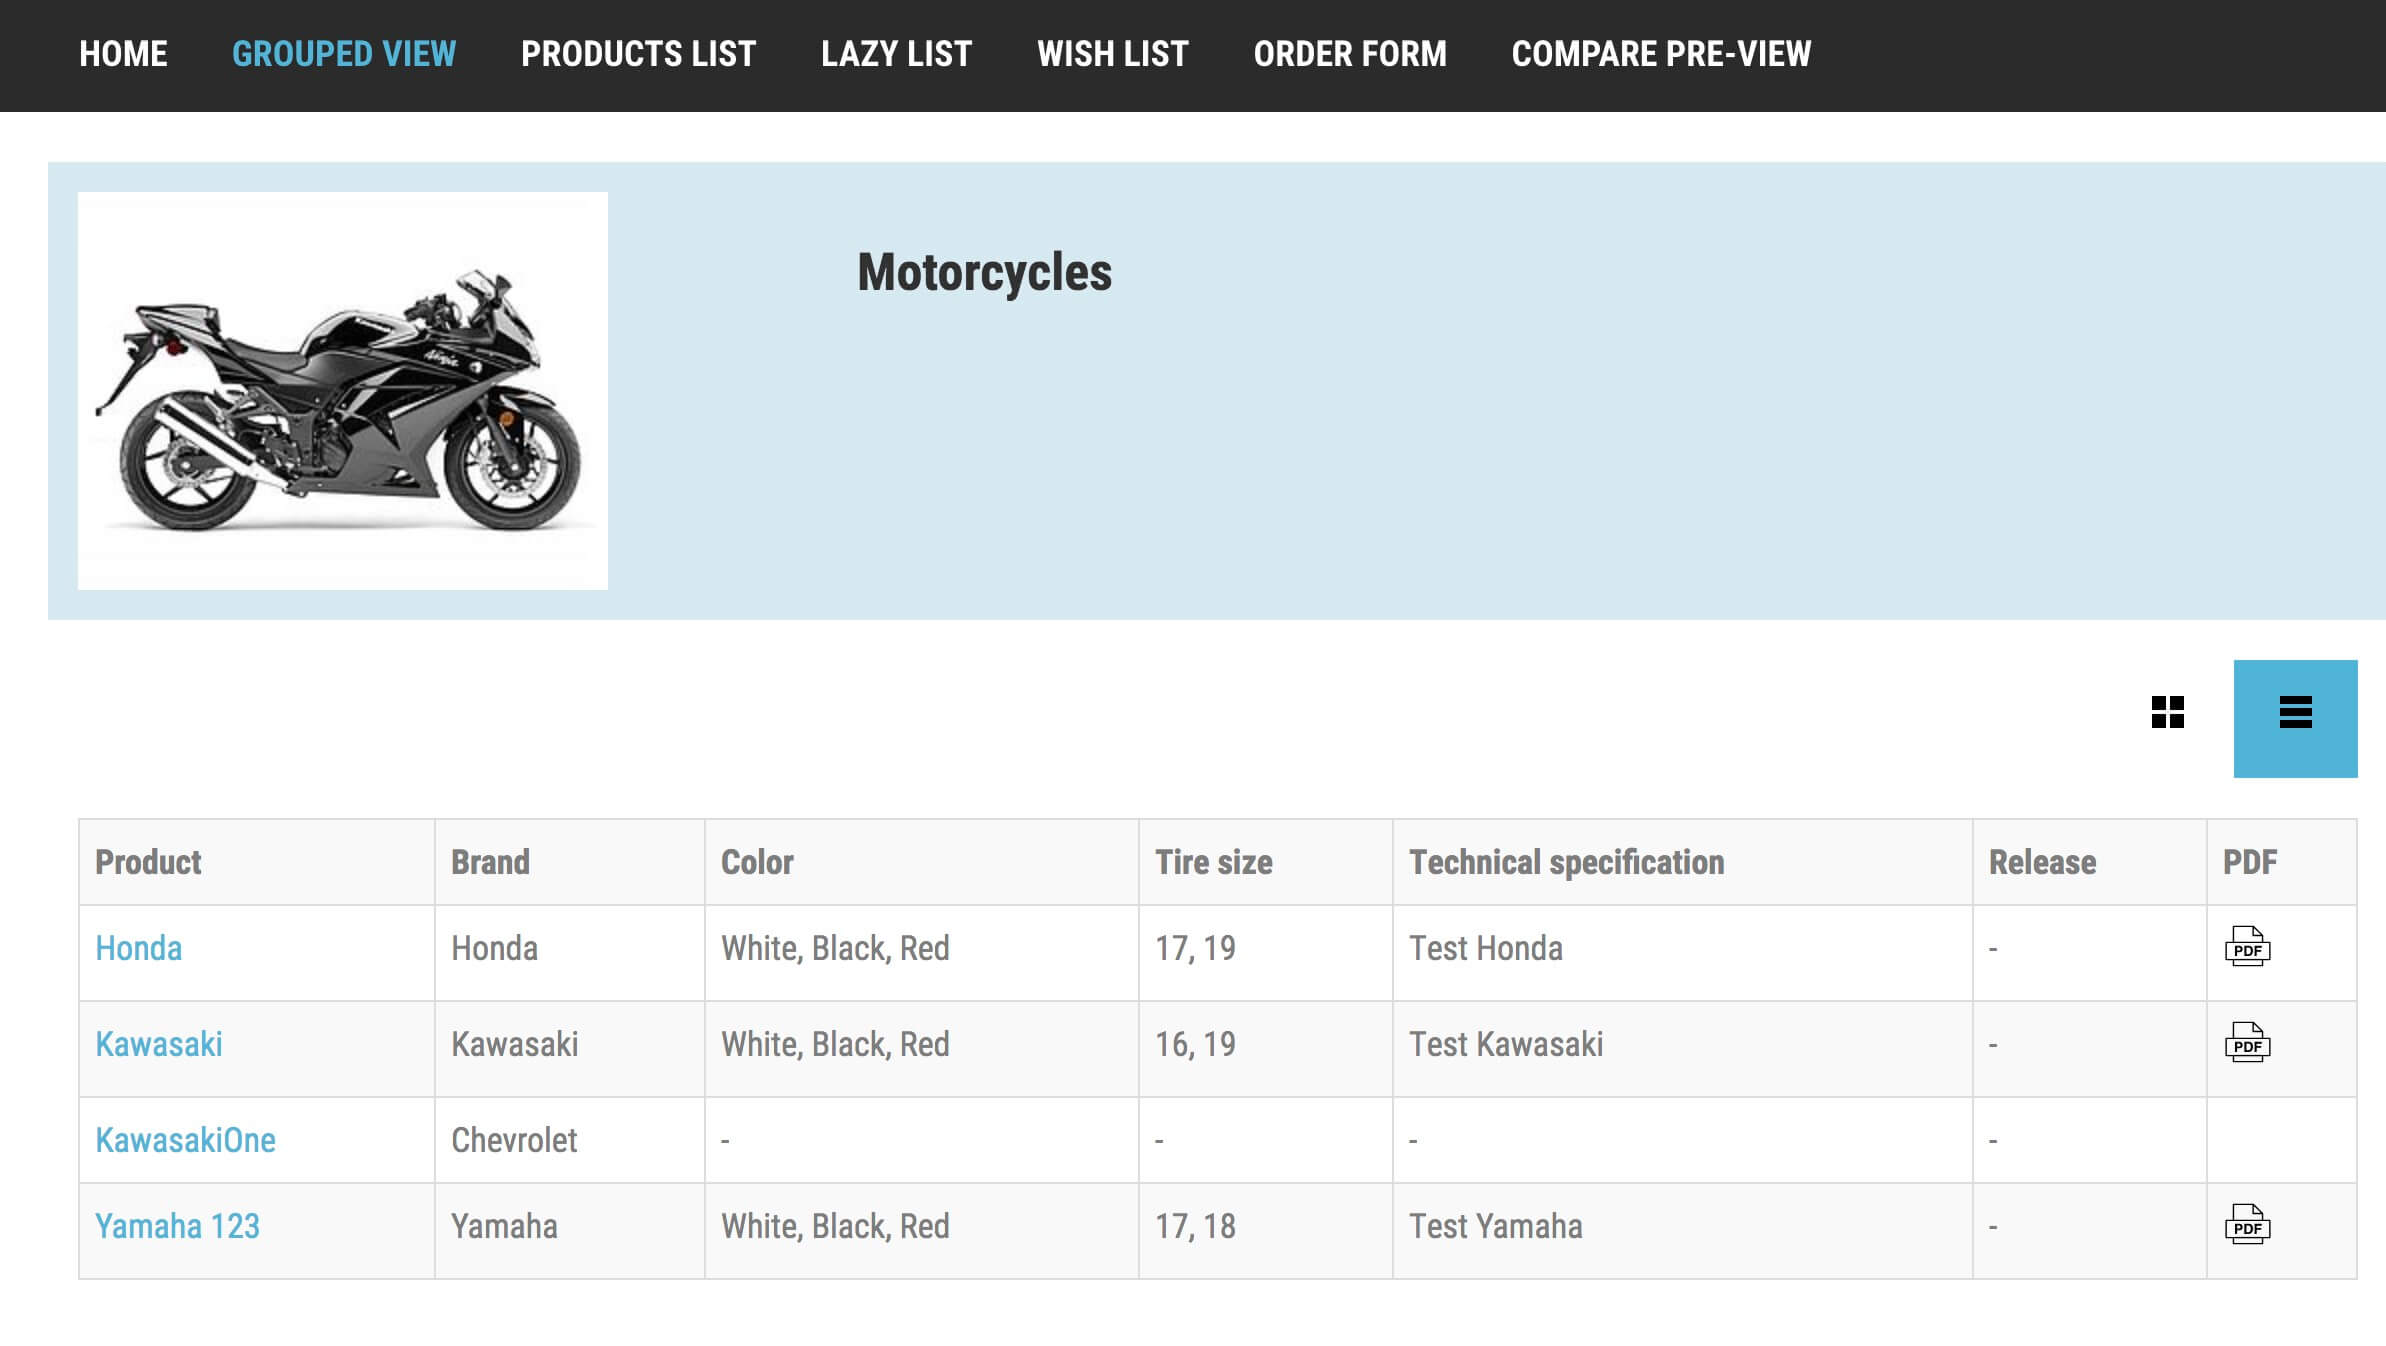Select the 16, 19 tire size cell
Viewport: 2386px width, 1346px height.
click(x=1266, y=1049)
